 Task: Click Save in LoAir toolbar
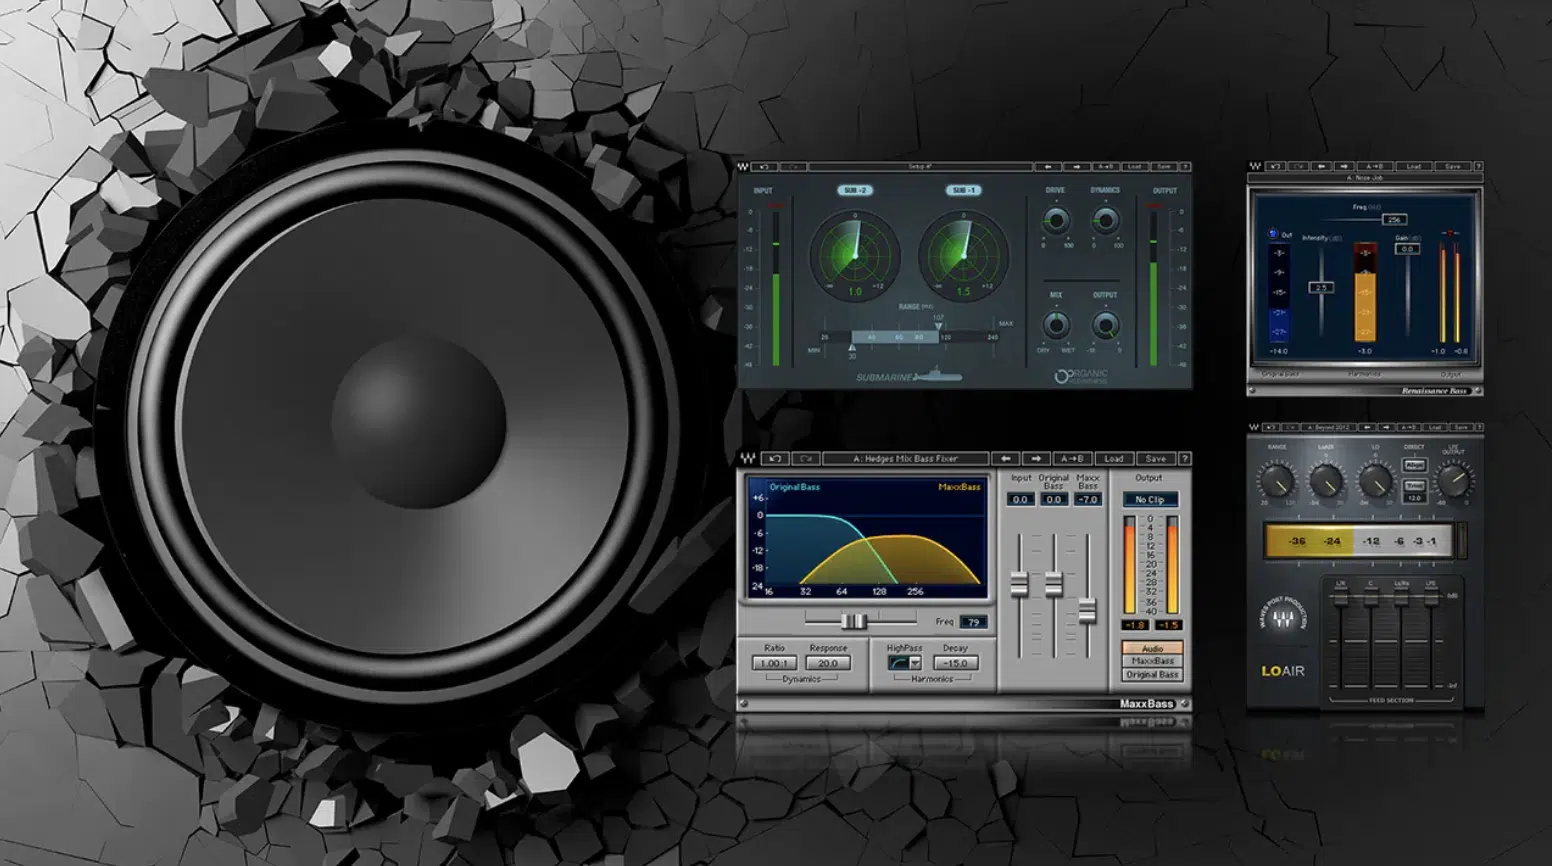(1461, 427)
